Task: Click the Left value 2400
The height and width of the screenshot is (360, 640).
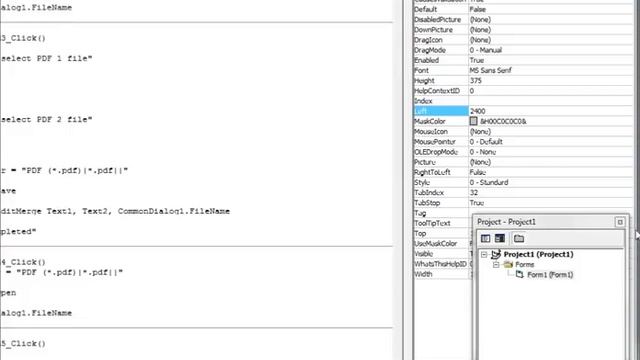Action: pyautogui.click(x=478, y=111)
